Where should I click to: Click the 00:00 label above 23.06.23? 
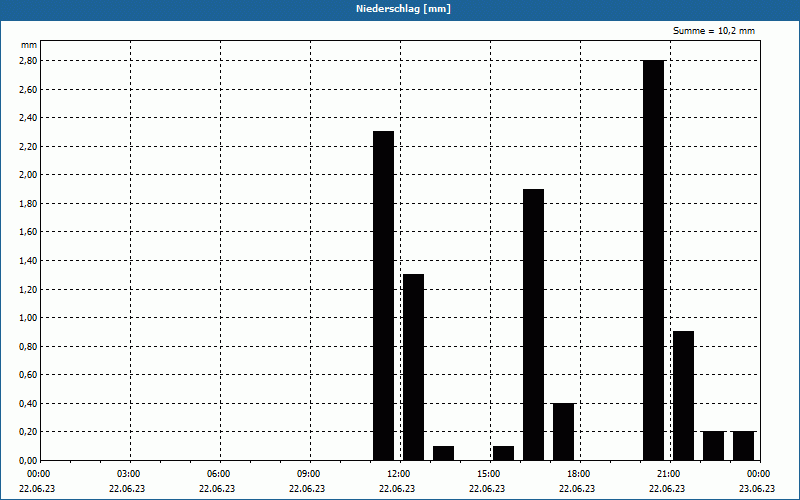759,474
